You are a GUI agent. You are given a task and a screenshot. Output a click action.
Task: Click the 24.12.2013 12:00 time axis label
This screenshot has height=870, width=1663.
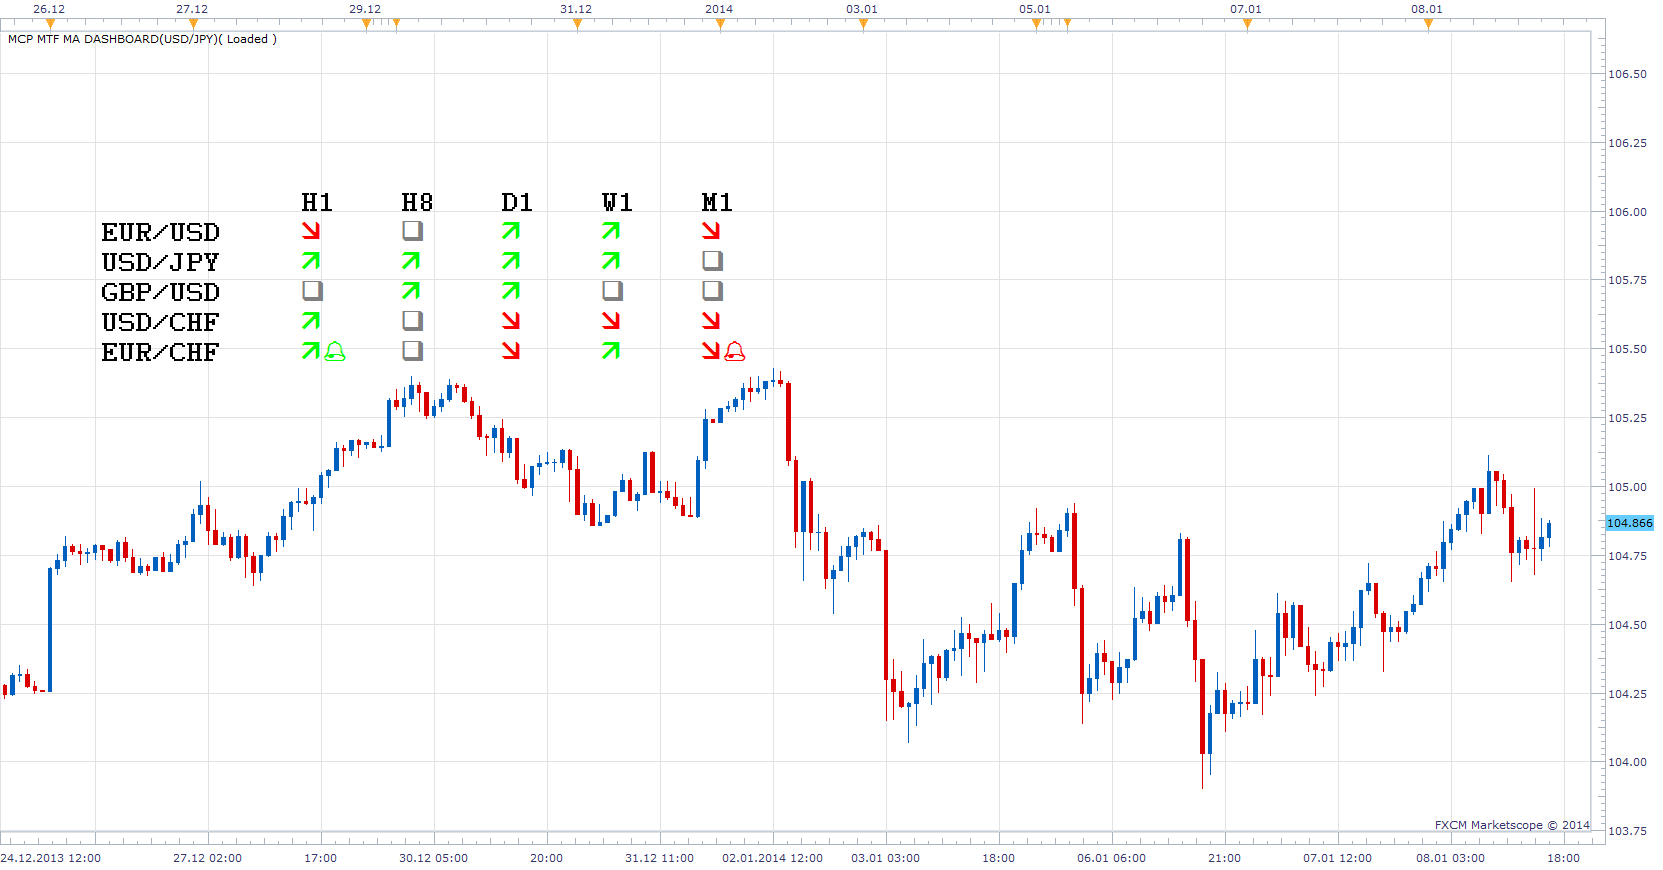click(51, 858)
